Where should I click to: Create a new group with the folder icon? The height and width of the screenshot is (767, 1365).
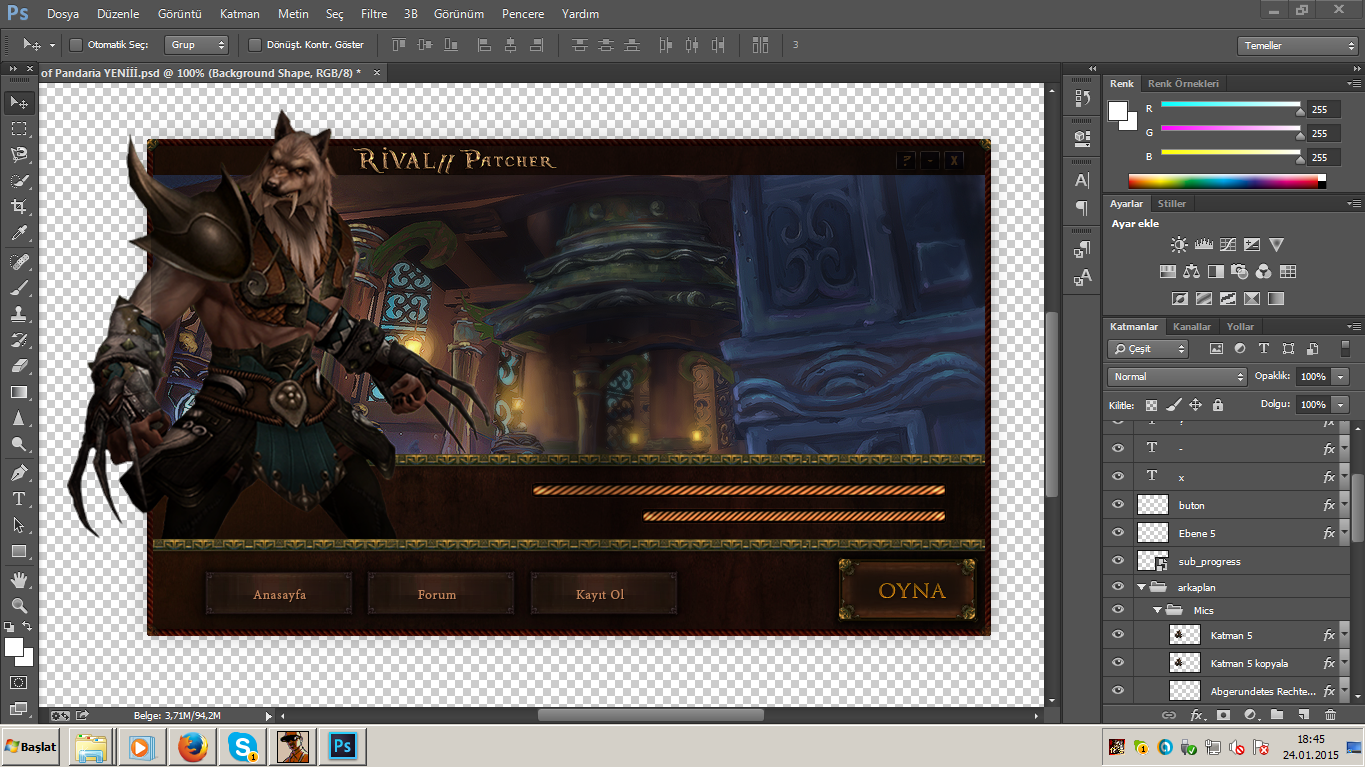1277,715
